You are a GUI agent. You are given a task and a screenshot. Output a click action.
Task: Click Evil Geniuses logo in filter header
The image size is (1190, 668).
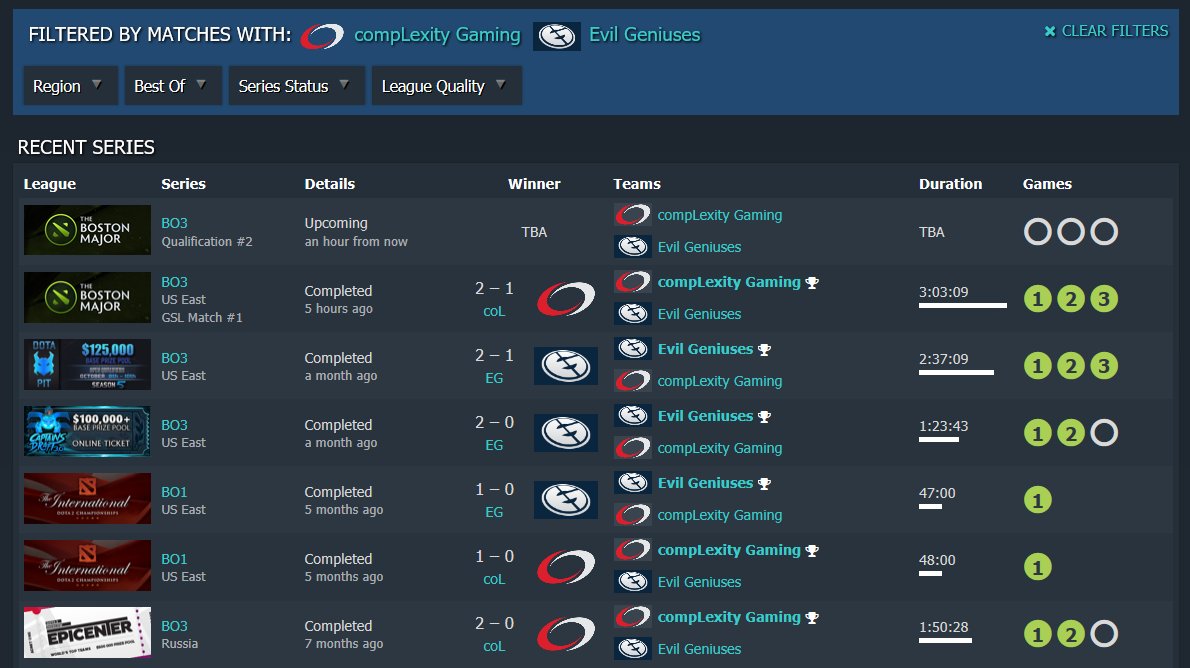557,36
